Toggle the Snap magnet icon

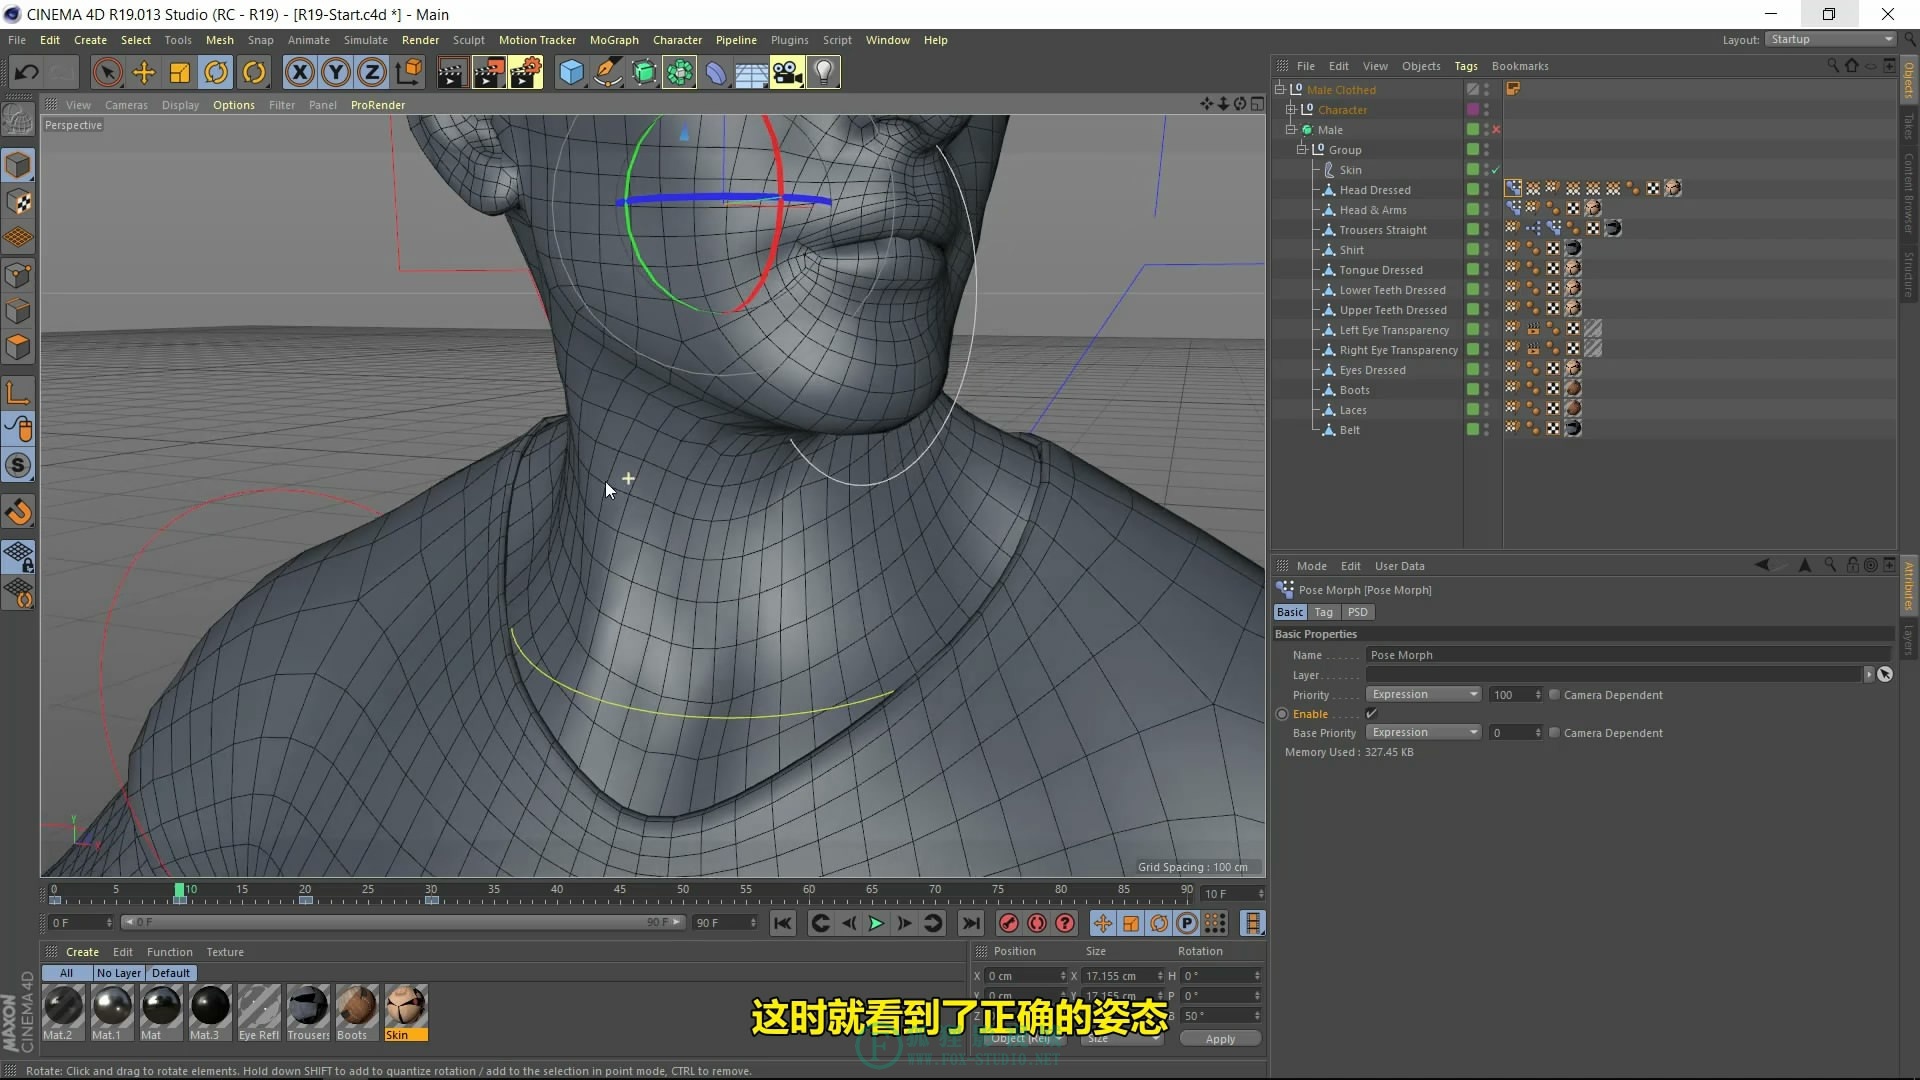pos(18,512)
